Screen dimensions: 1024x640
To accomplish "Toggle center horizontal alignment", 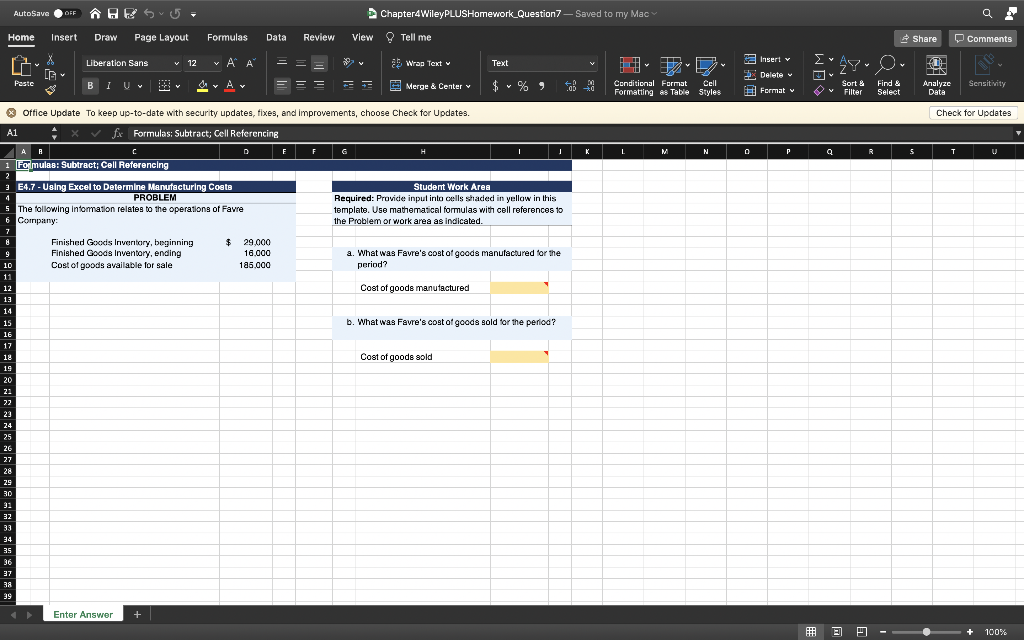I will point(300,85).
